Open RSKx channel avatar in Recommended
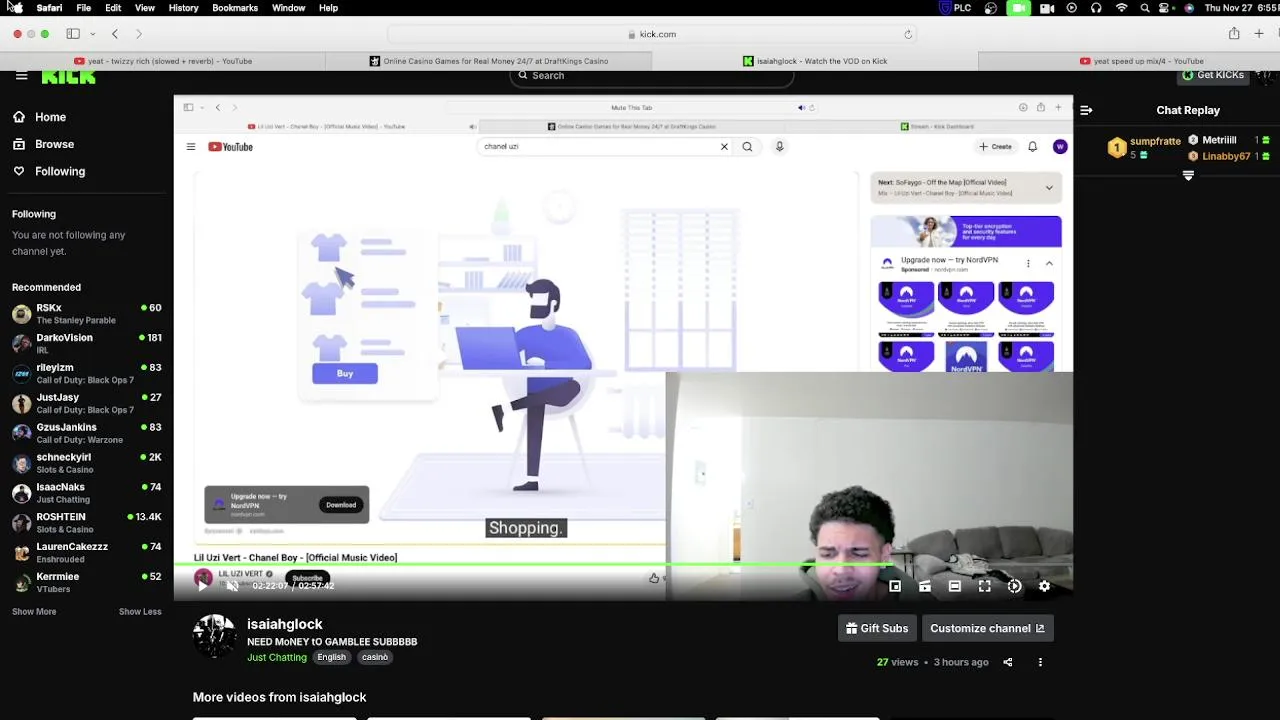 tap(21, 314)
